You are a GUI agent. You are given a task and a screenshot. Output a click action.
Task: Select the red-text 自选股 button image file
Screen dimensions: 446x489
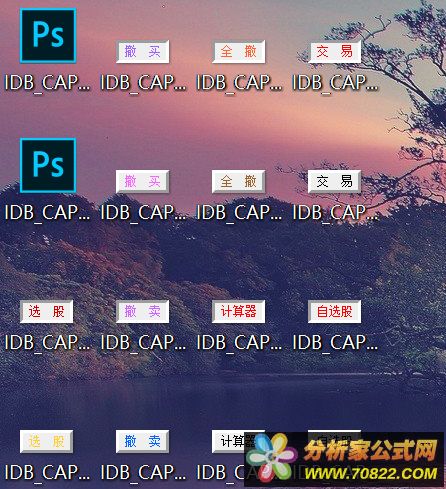click(335, 312)
